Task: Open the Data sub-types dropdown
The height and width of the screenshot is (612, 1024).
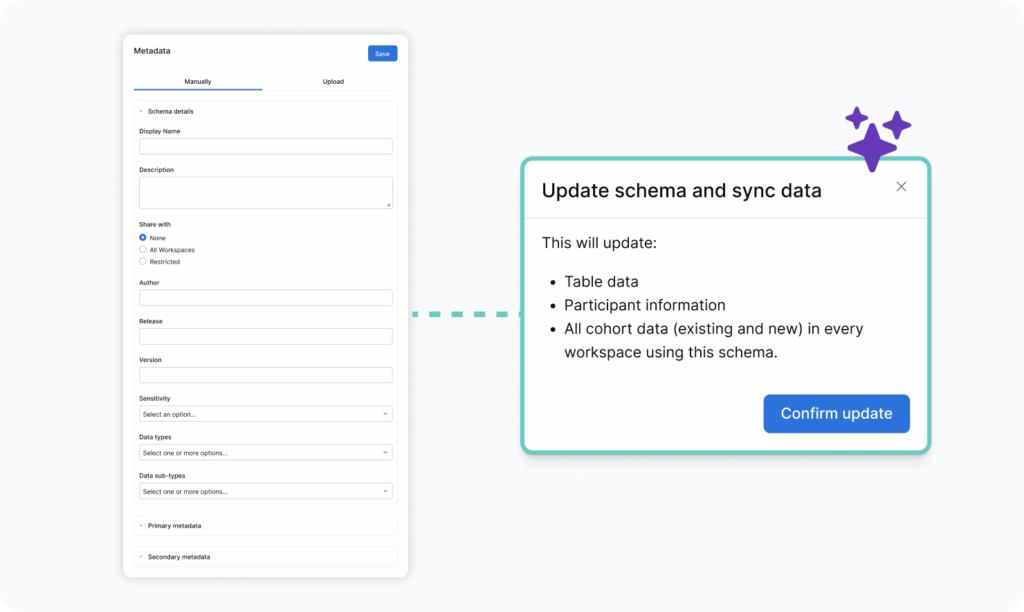Action: [x=266, y=491]
